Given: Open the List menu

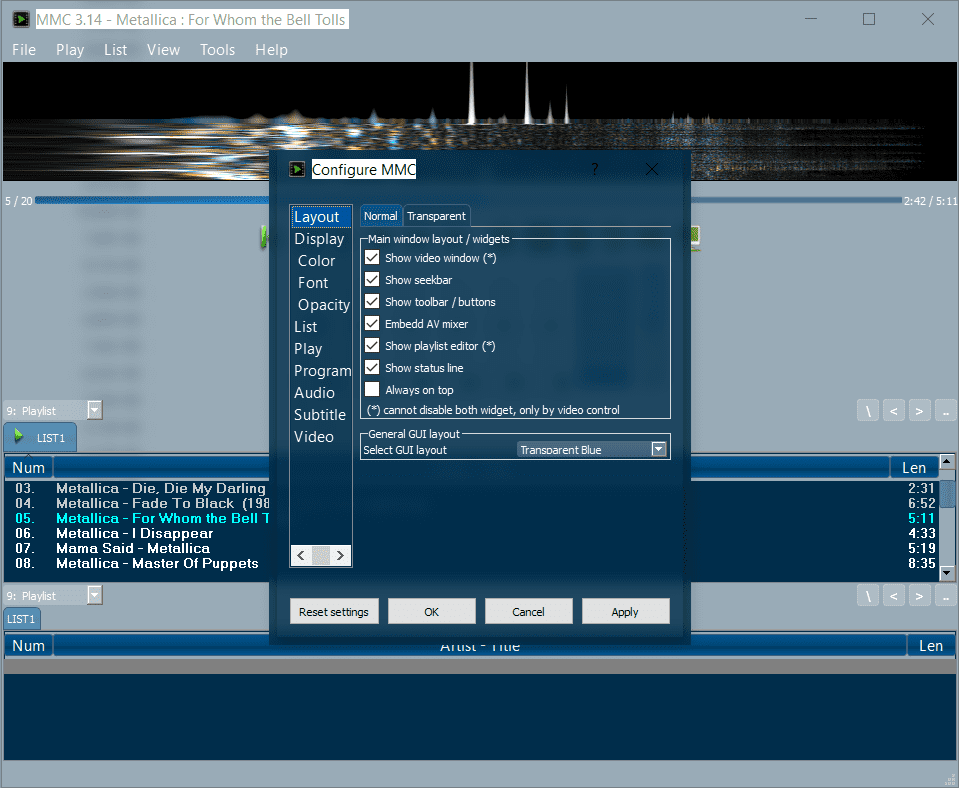Looking at the screenshot, I should pos(115,50).
